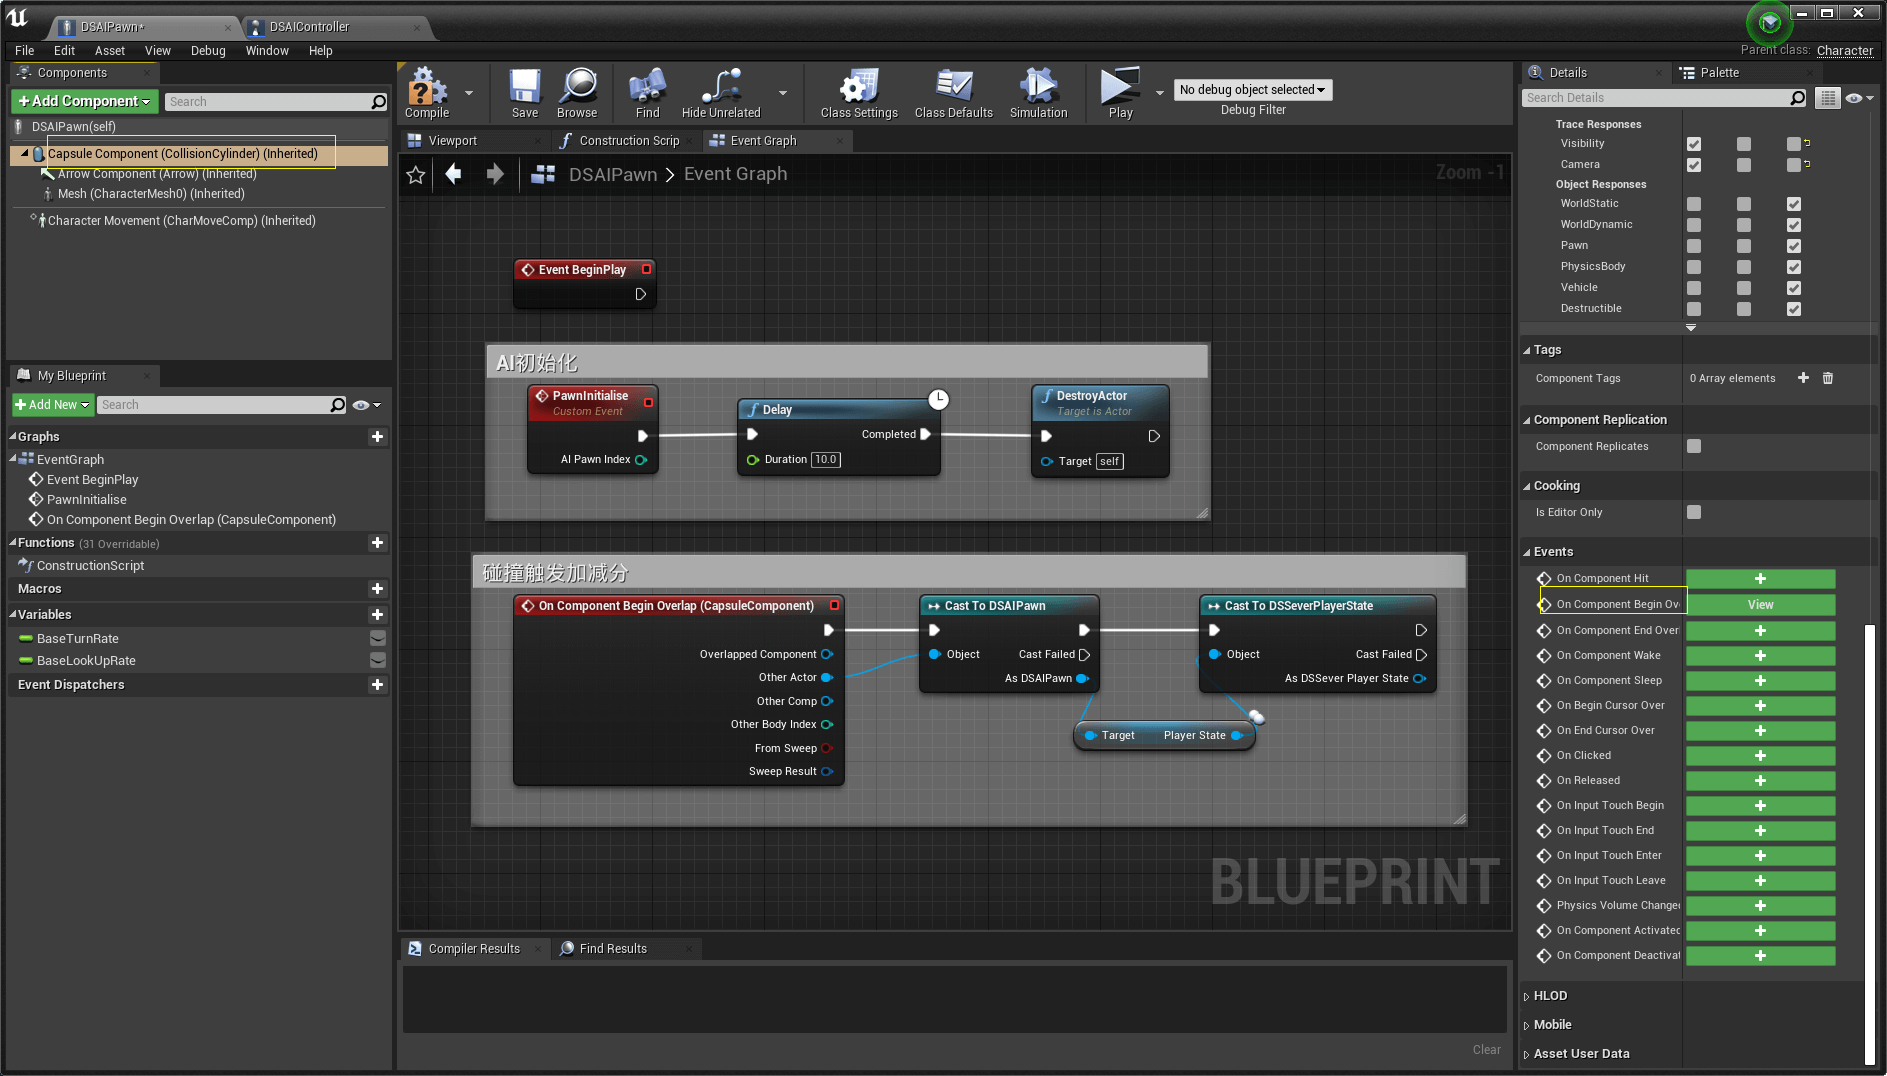
Task: Switch to the DSAIController tab
Action: point(309,27)
